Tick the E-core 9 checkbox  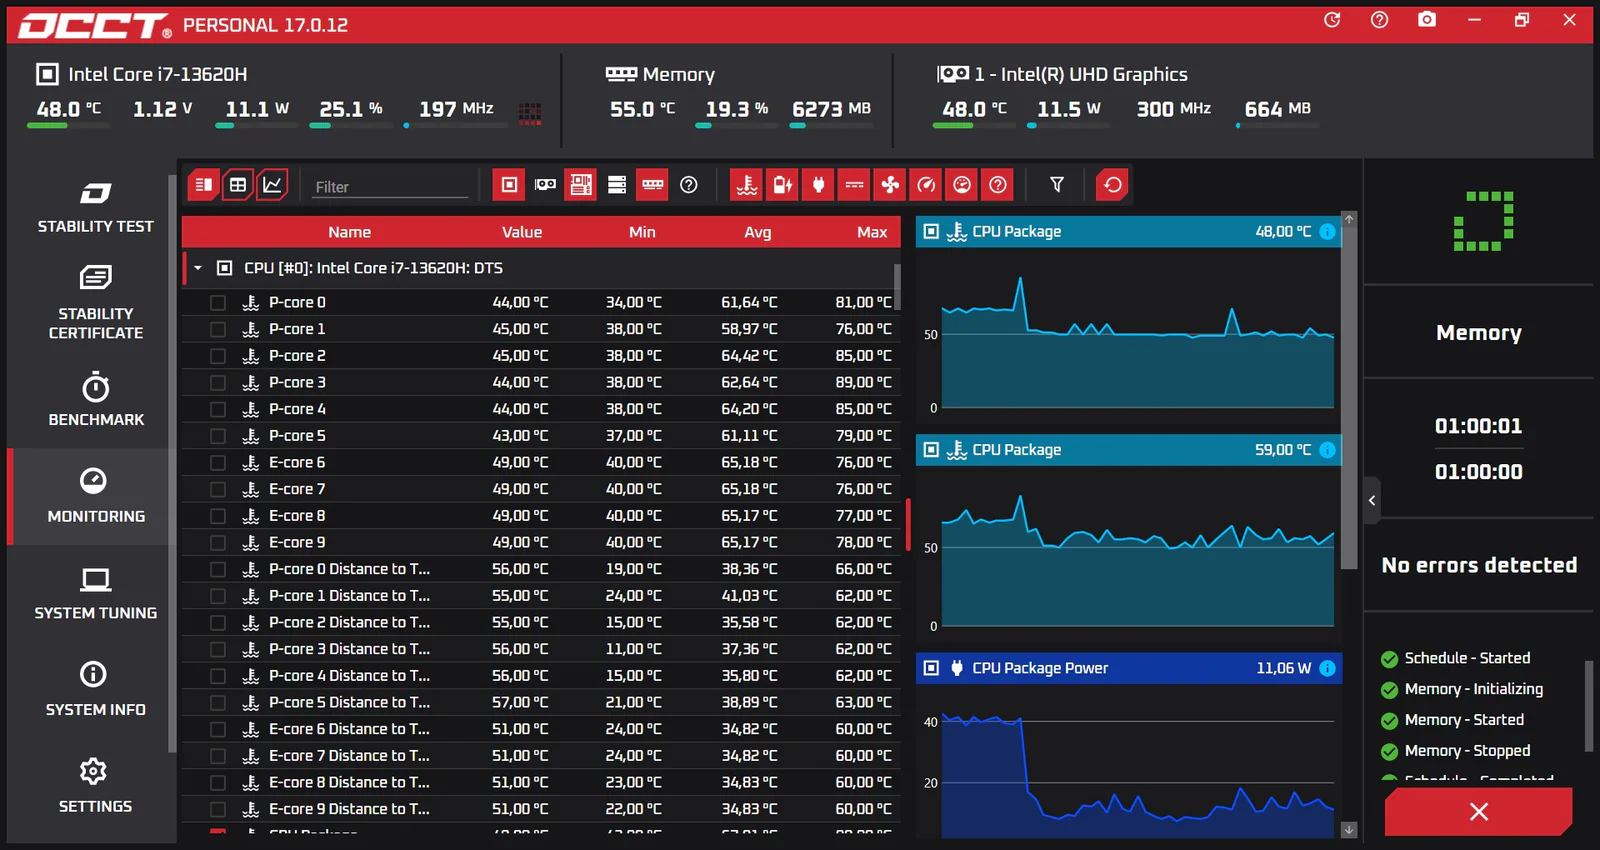[x=217, y=542]
